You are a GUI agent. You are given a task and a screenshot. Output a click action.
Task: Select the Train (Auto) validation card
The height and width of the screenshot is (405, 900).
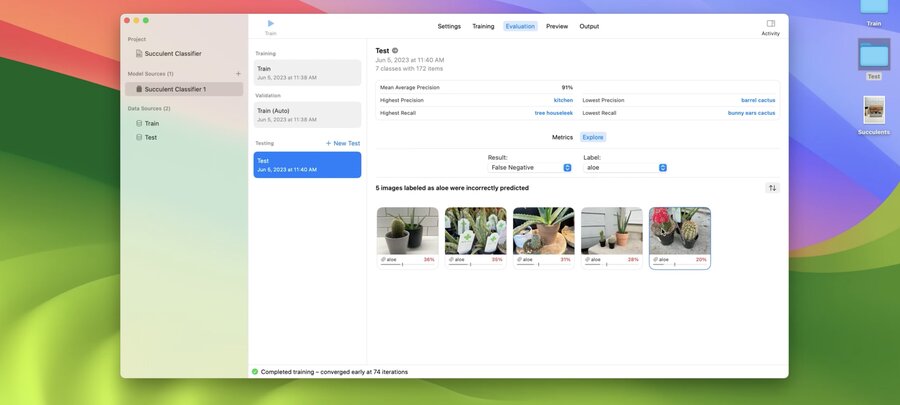[x=308, y=115]
